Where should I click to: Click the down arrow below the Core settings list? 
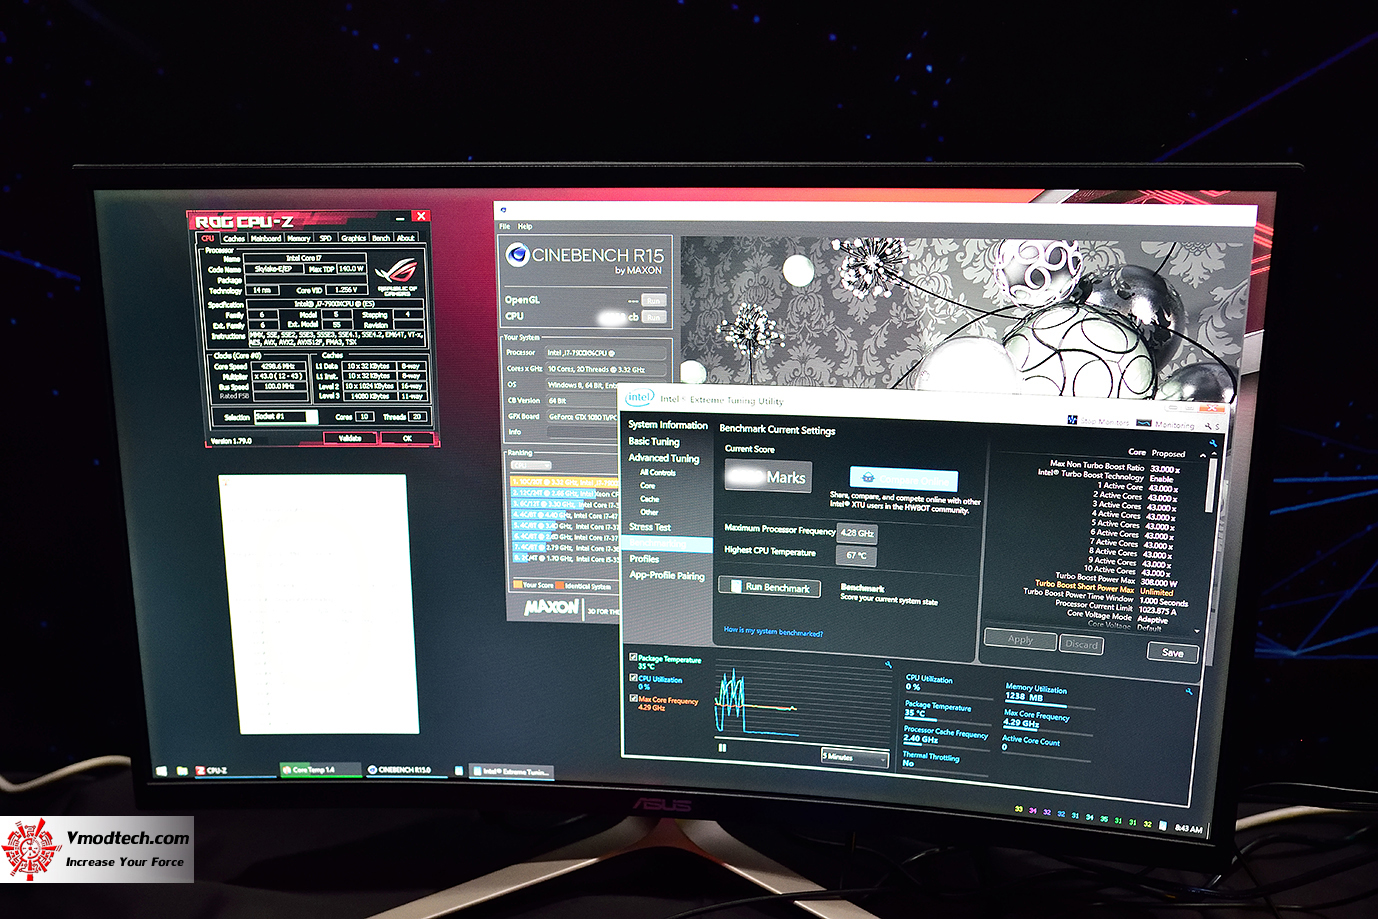(x=1198, y=632)
